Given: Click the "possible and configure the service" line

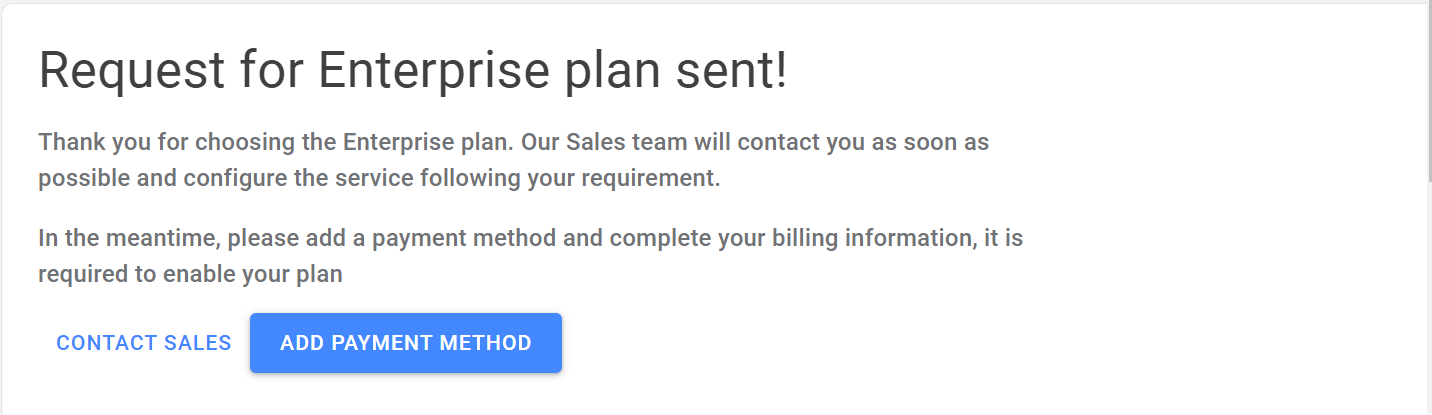Looking at the screenshot, I should tap(379, 180).
